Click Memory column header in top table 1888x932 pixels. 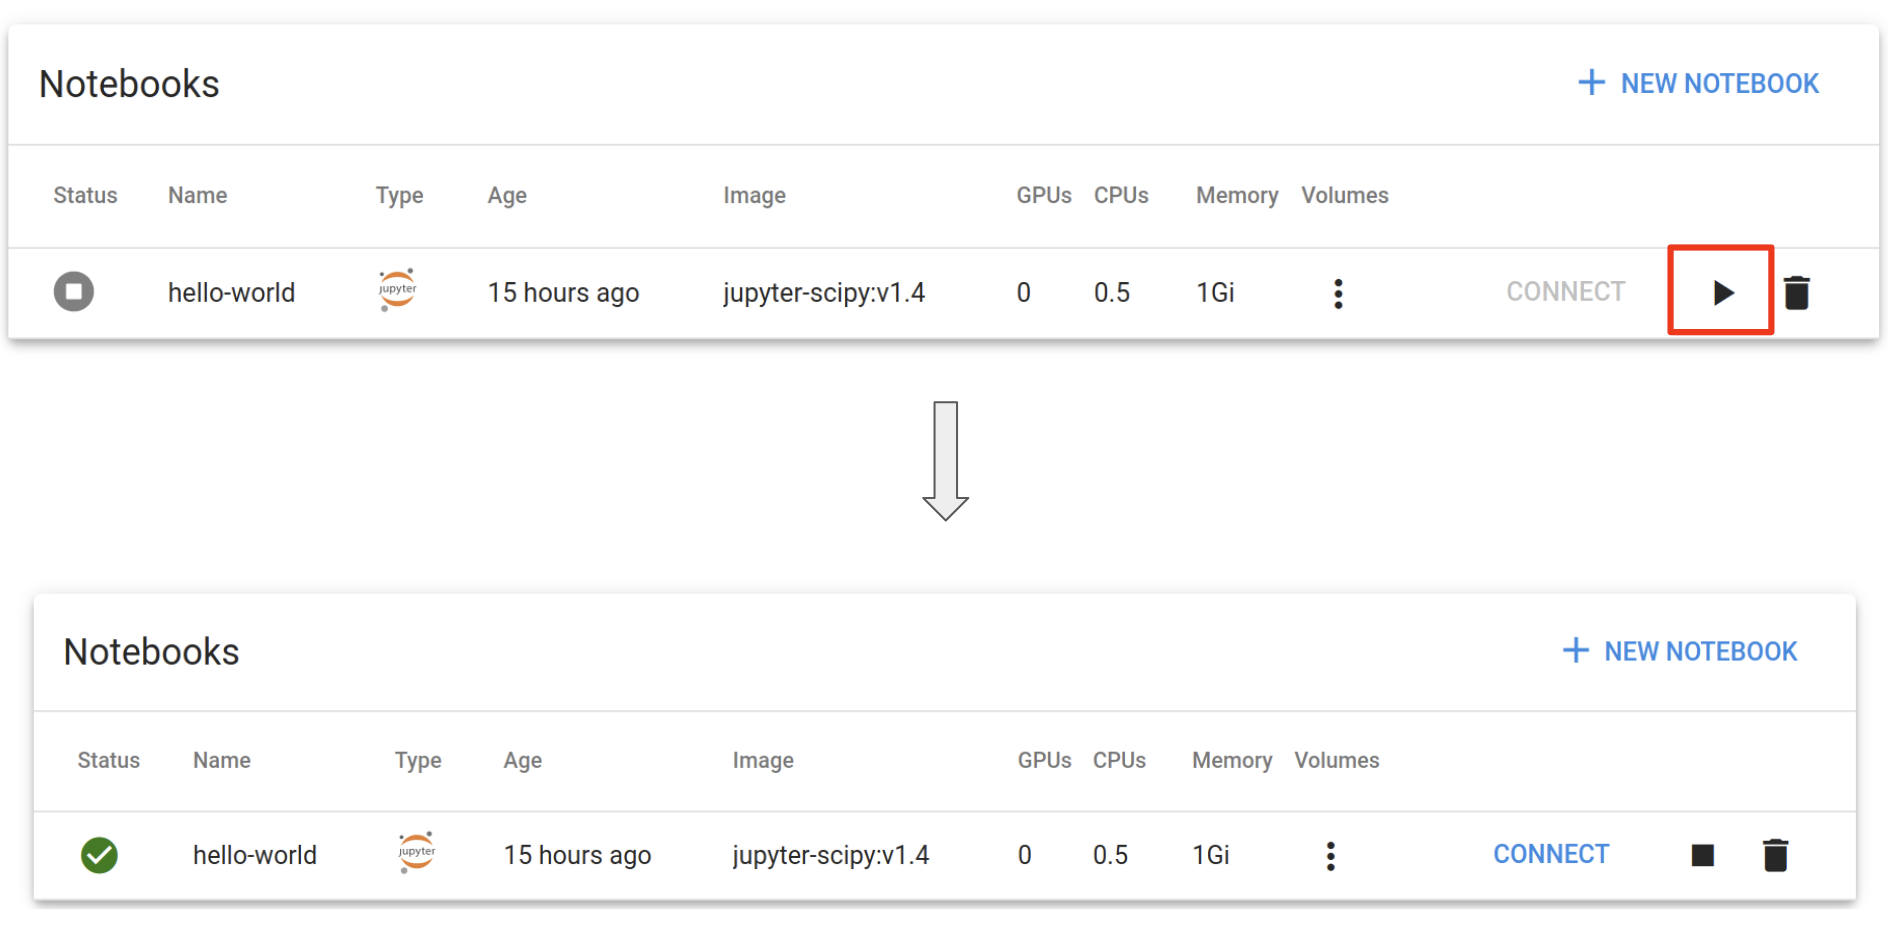(1237, 196)
